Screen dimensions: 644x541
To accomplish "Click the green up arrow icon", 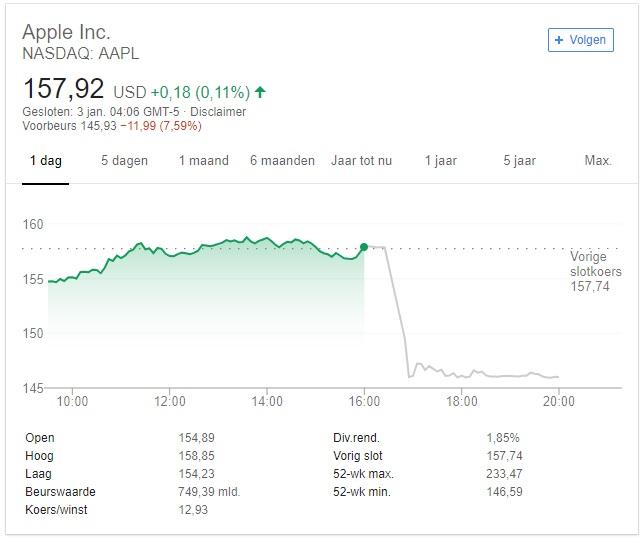I will (260, 92).
